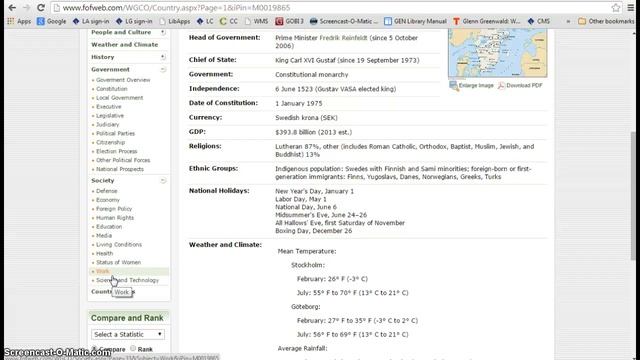The image size is (640, 360).
Task: Open the LC bookmark
Action: tap(205, 21)
